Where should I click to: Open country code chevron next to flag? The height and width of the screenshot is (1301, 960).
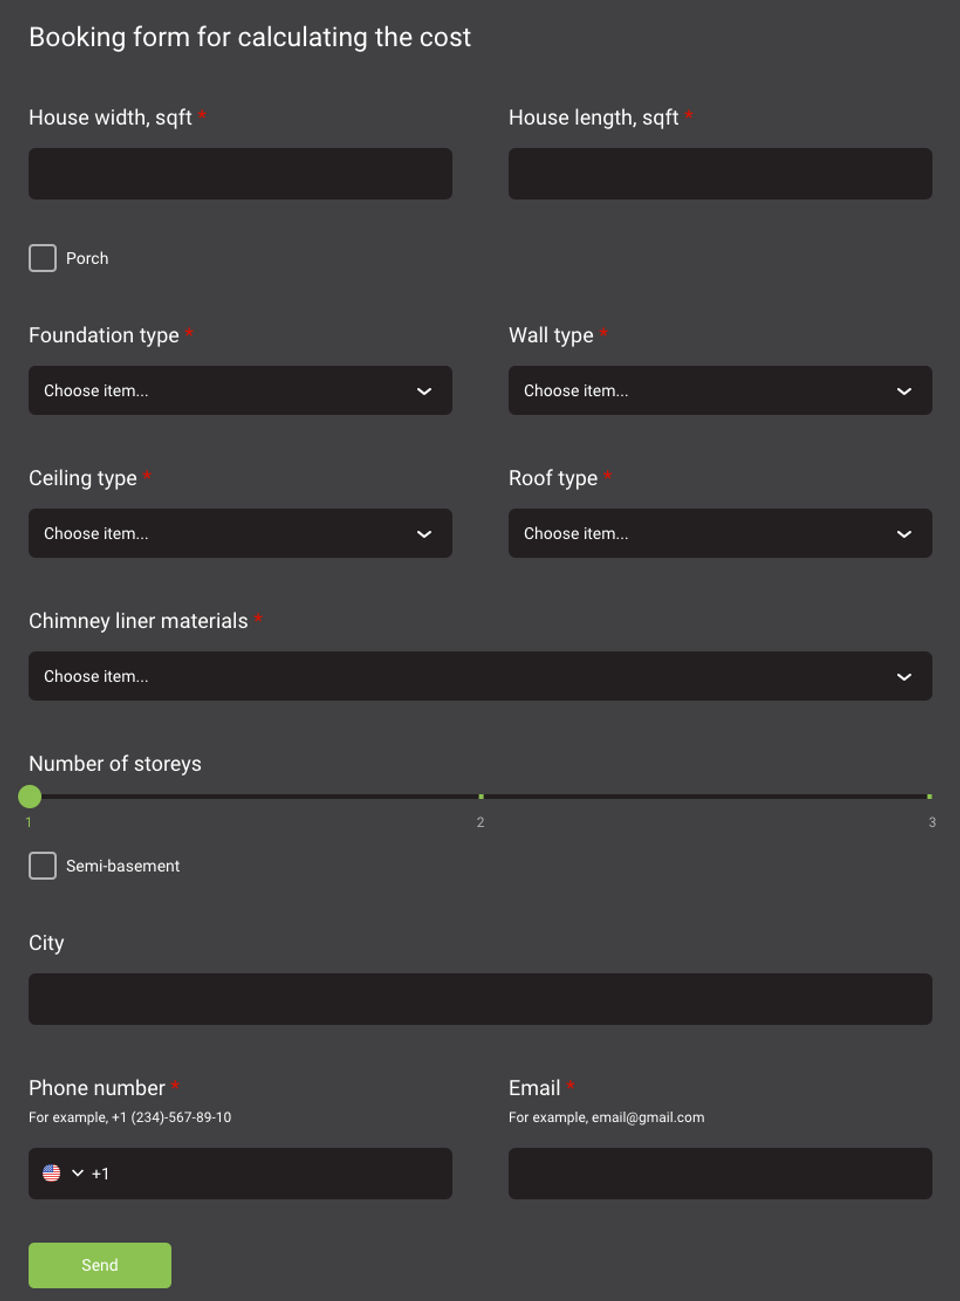click(78, 1173)
